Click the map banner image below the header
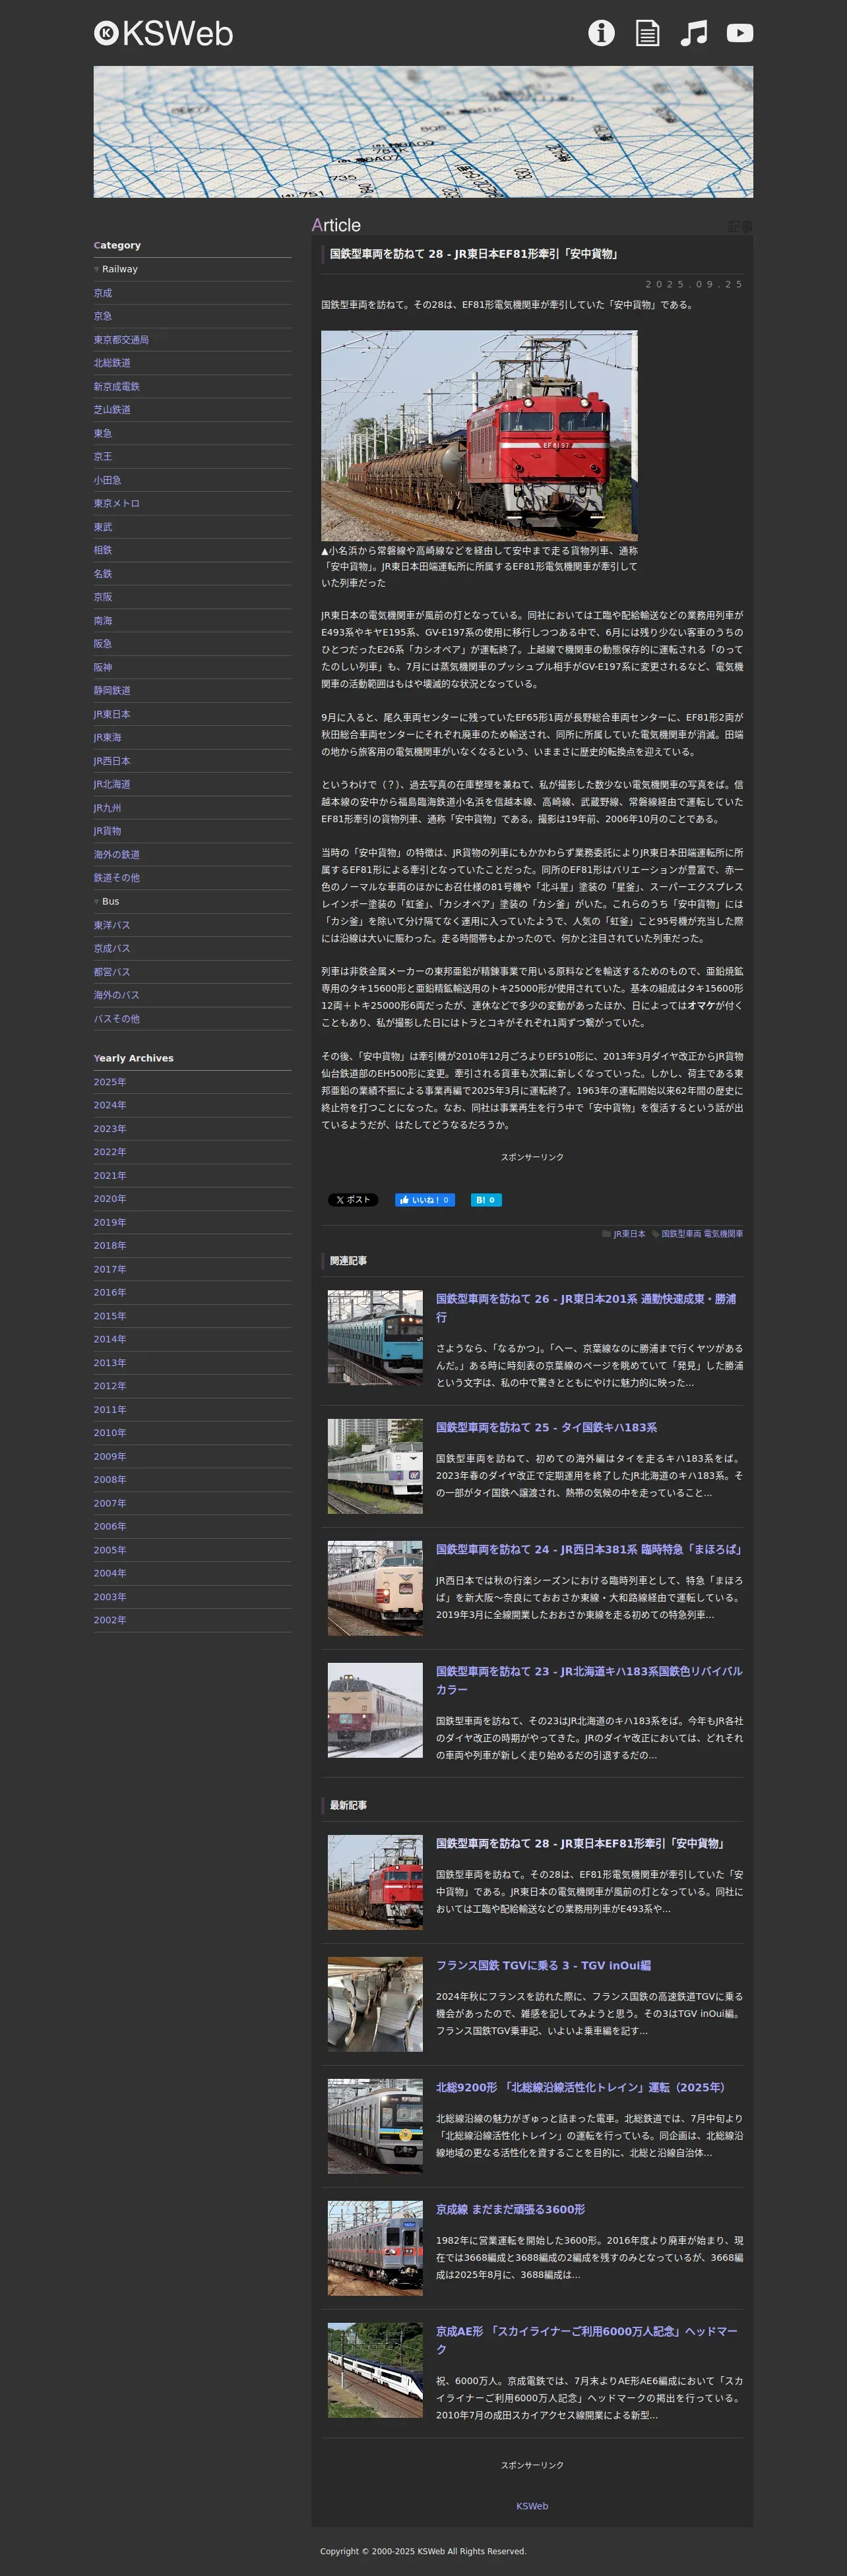The width and height of the screenshot is (847, 2576). (x=423, y=132)
